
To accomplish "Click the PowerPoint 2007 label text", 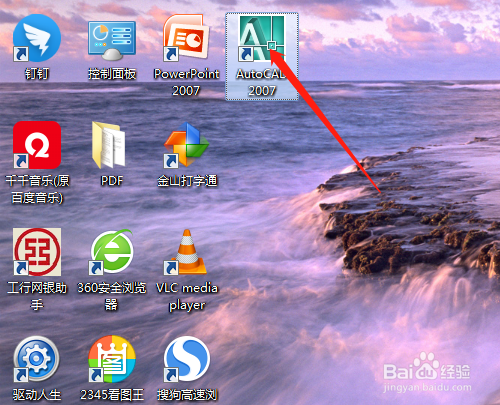I will 187,82.
